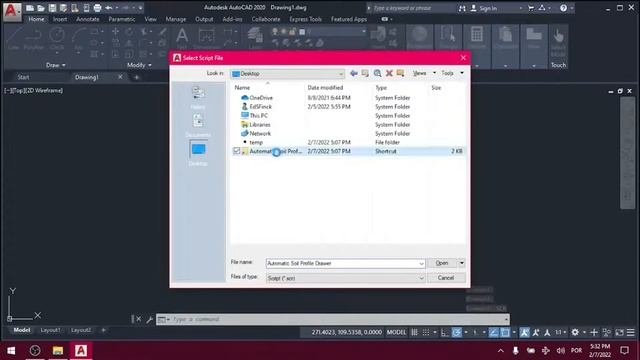The height and width of the screenshot is (360, 640).
Task: Click the Save icon in Quick Access toolbar
Action: click(x=52, y=8)
